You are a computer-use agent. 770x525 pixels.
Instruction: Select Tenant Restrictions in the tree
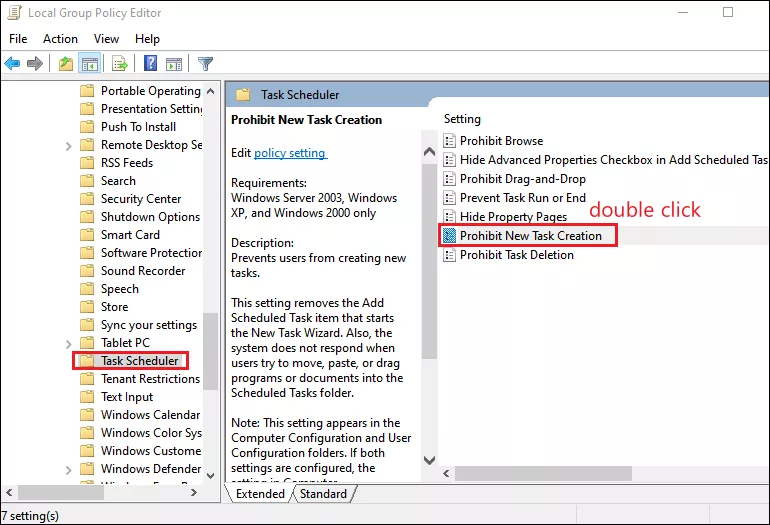pos(150,379)
